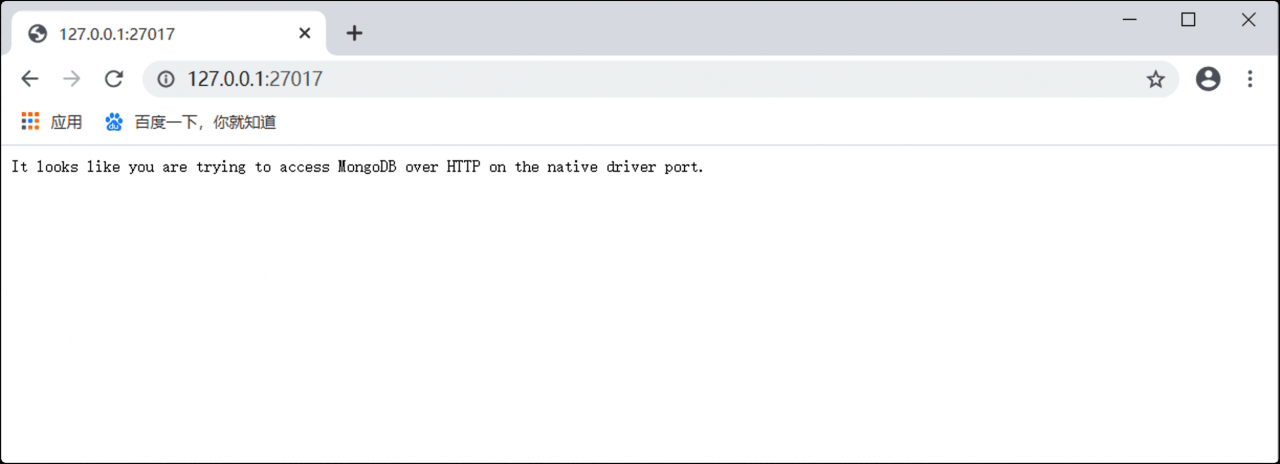
Task: Minimize the browser window
Action: coord(1129,19)
